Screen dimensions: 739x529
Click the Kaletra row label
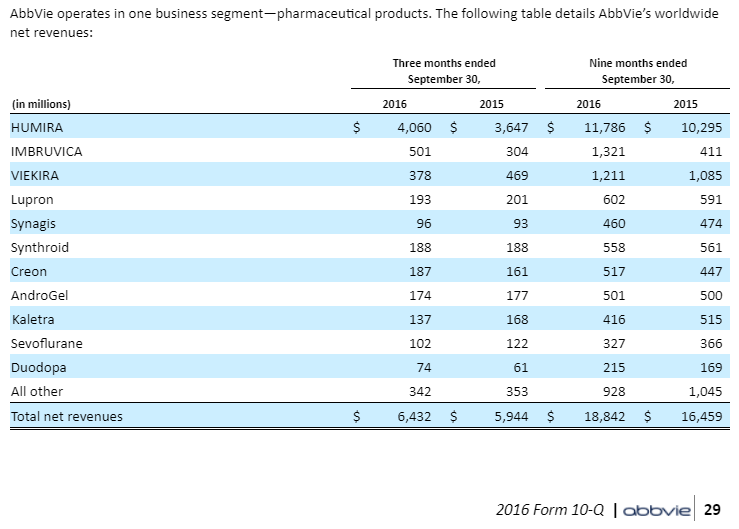[x=33, y=320]
